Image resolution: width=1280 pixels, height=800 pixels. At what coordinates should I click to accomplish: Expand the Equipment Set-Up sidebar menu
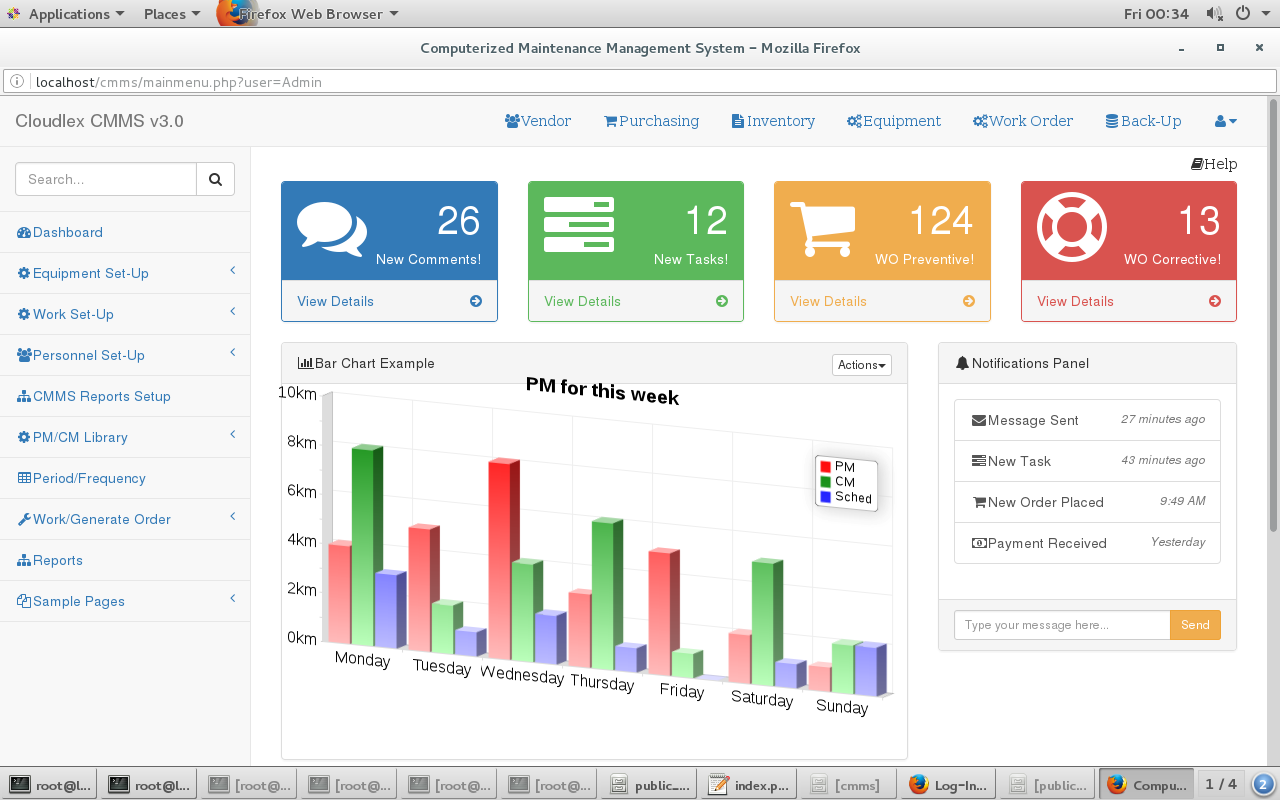click(x=90, y=273)
